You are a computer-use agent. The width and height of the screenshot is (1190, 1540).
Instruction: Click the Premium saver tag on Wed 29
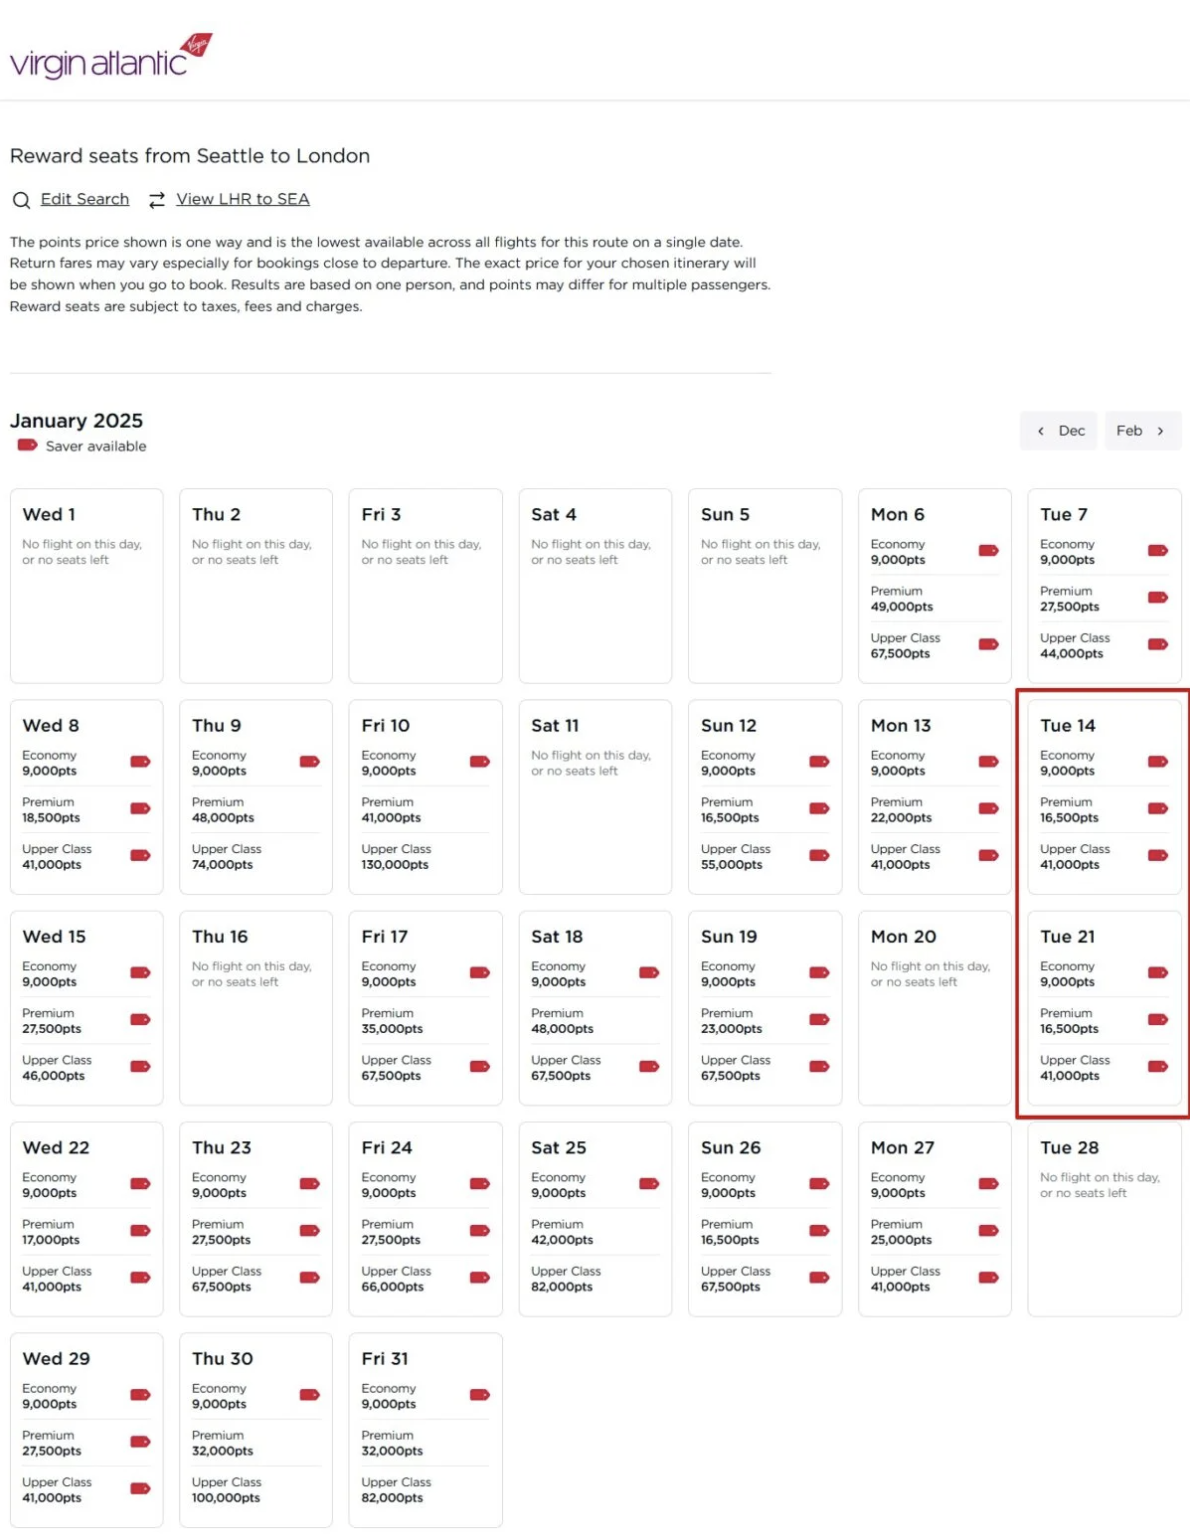point(140,1441)
